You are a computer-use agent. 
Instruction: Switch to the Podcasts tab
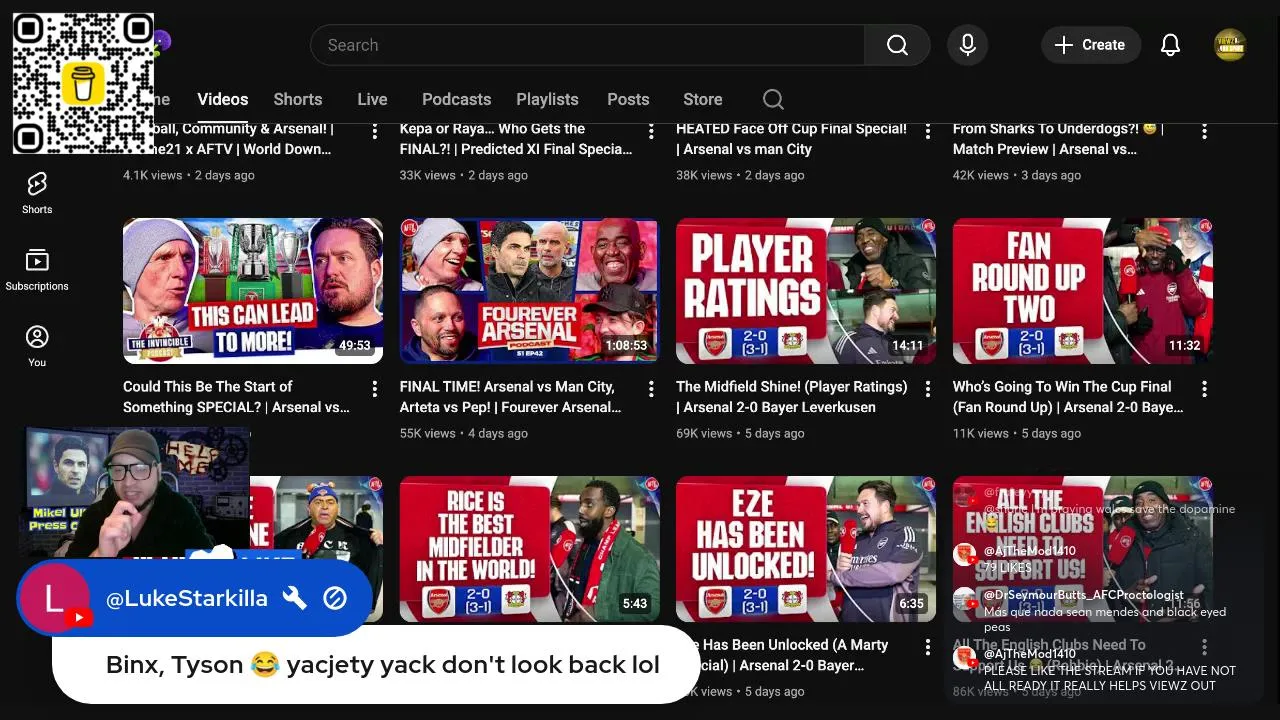click(456, 99)
